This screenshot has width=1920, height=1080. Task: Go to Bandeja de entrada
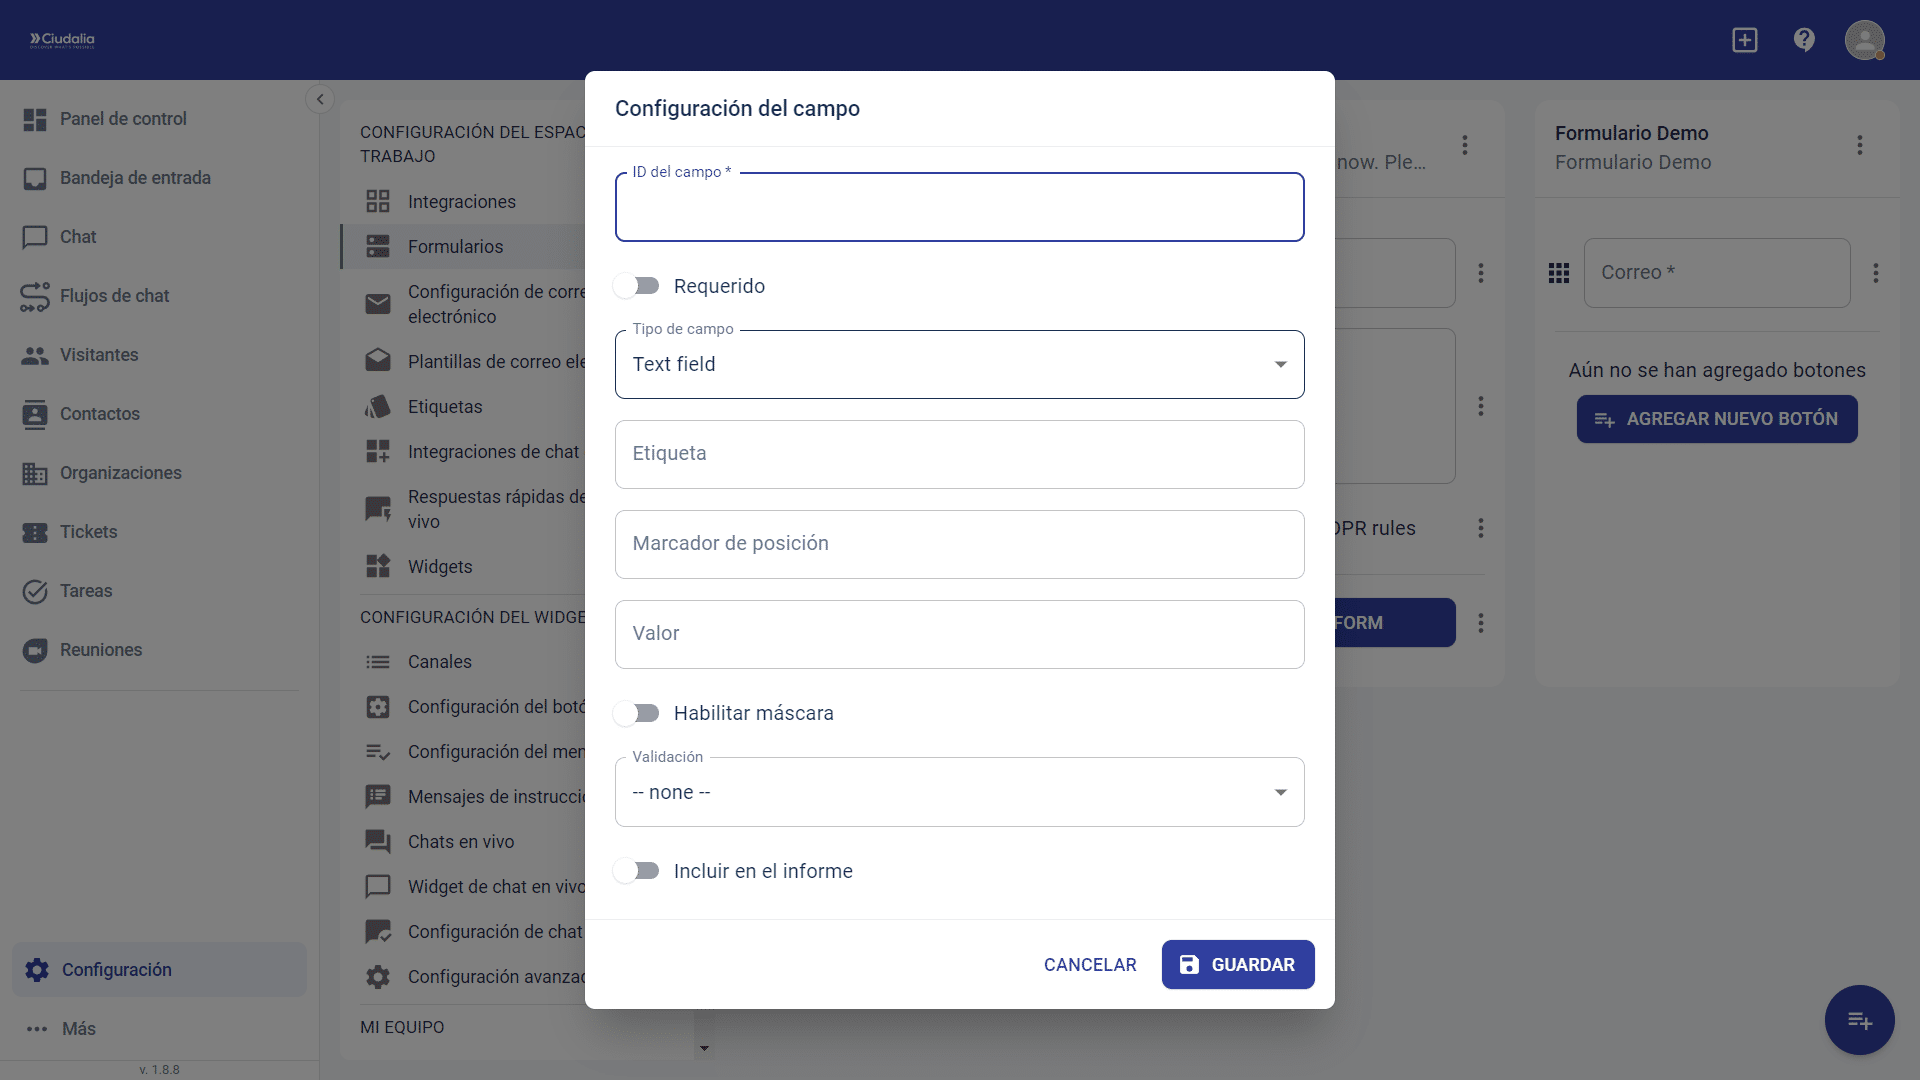tap(135, 178)
